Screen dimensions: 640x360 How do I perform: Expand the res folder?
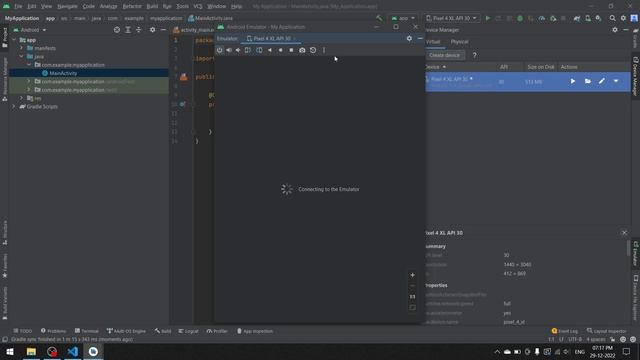[21, 98]
